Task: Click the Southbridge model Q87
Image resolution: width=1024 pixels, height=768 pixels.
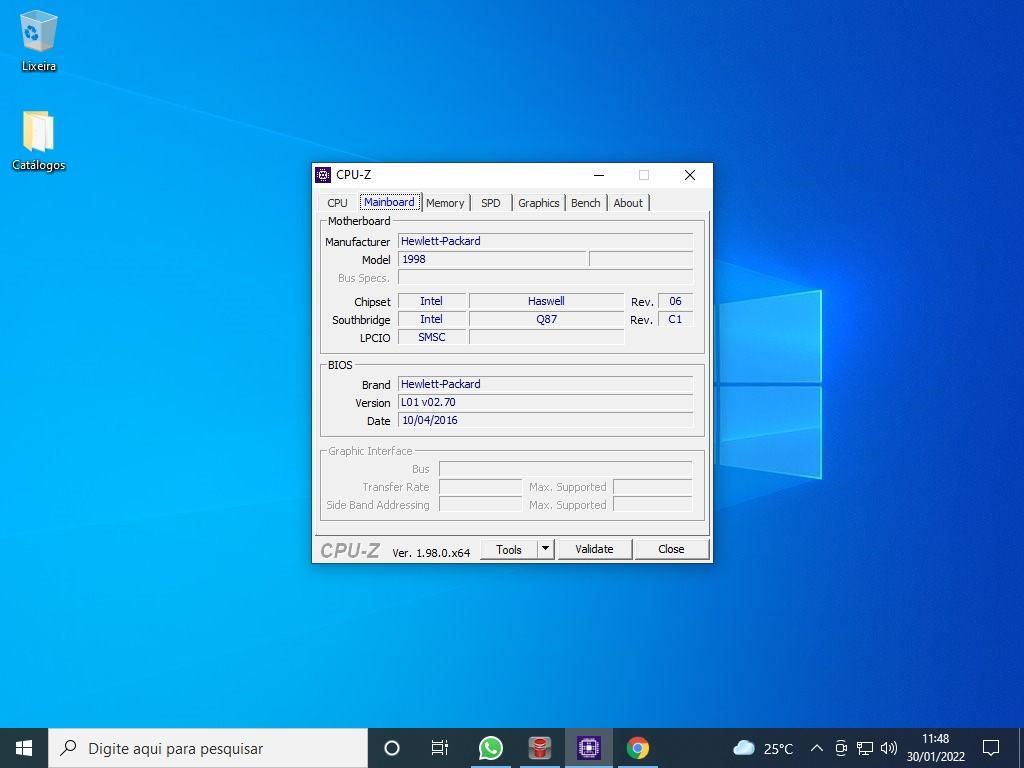Action: [x=547, y=319]
